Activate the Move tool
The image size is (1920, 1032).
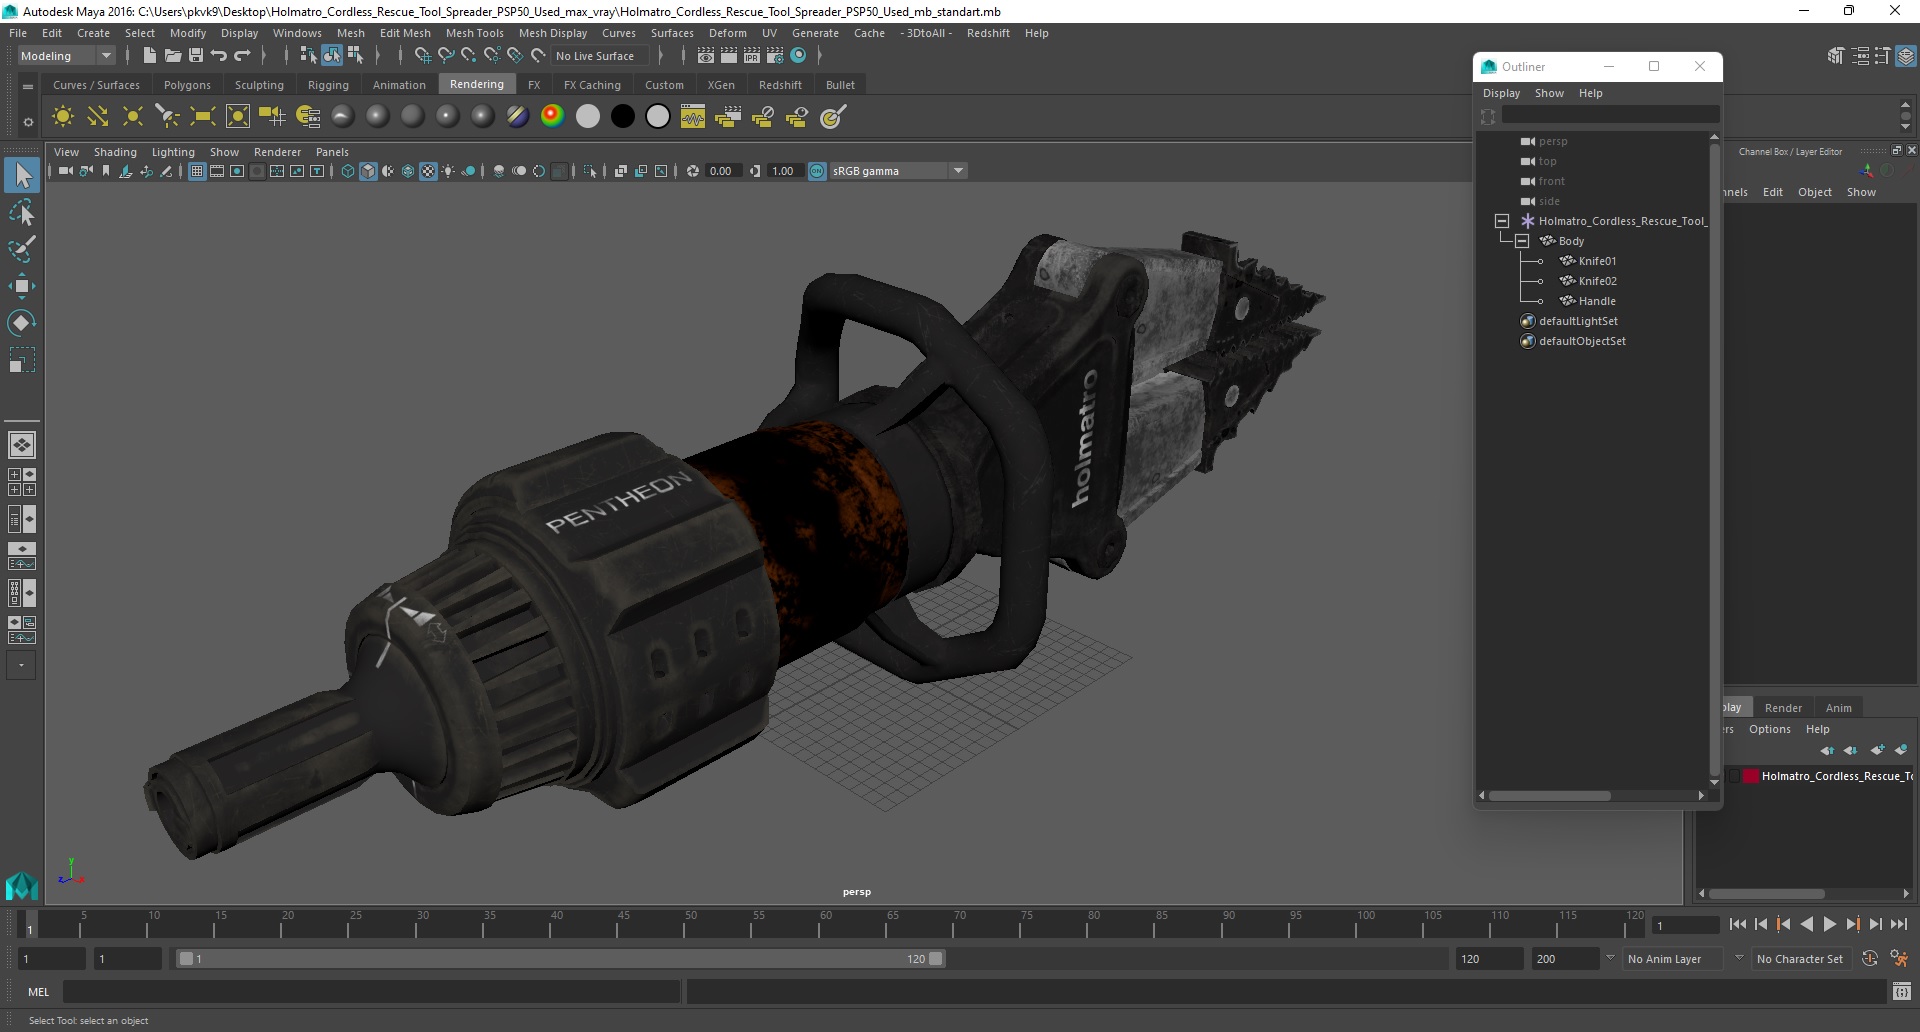(22, 286)
